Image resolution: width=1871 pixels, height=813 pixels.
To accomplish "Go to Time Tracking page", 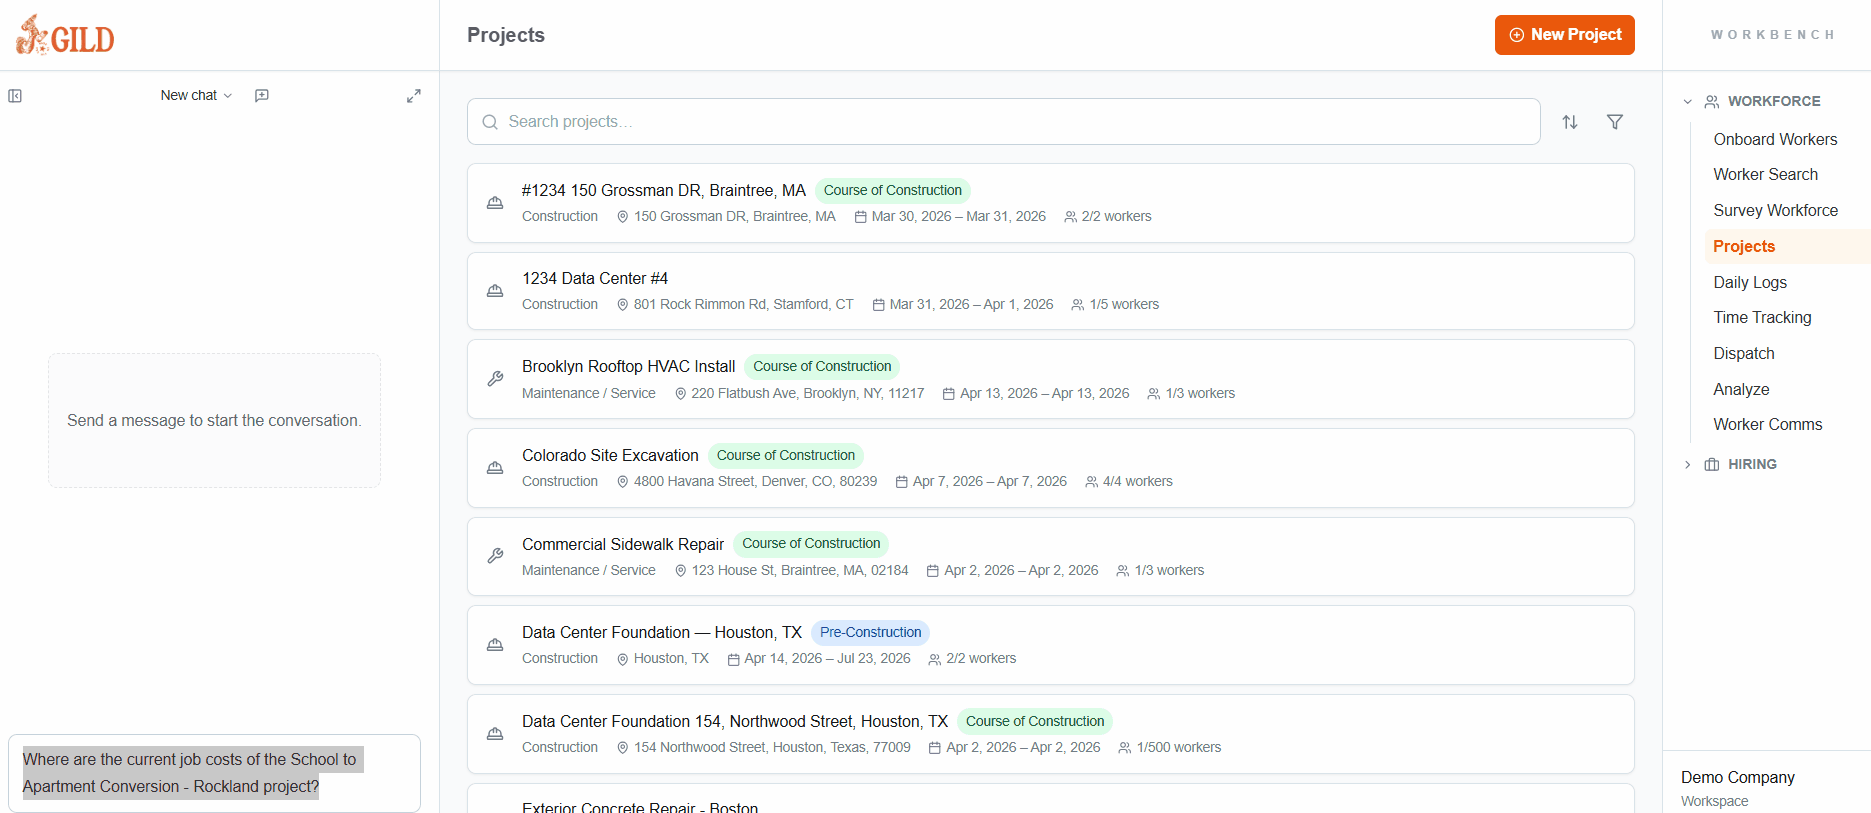I will click(x=1762, y=317).
